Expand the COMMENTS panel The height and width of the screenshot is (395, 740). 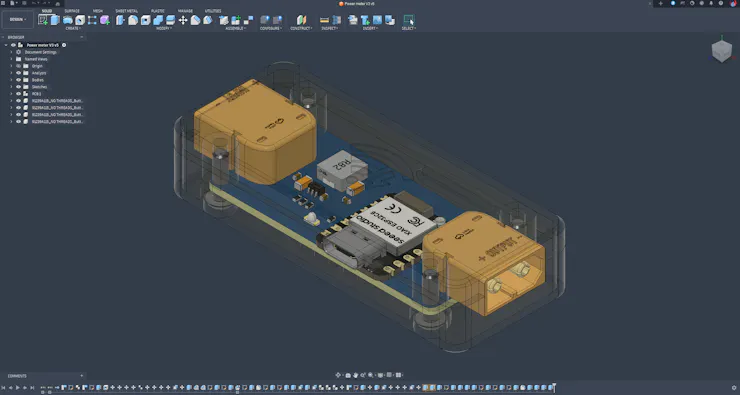click(81, 376)
